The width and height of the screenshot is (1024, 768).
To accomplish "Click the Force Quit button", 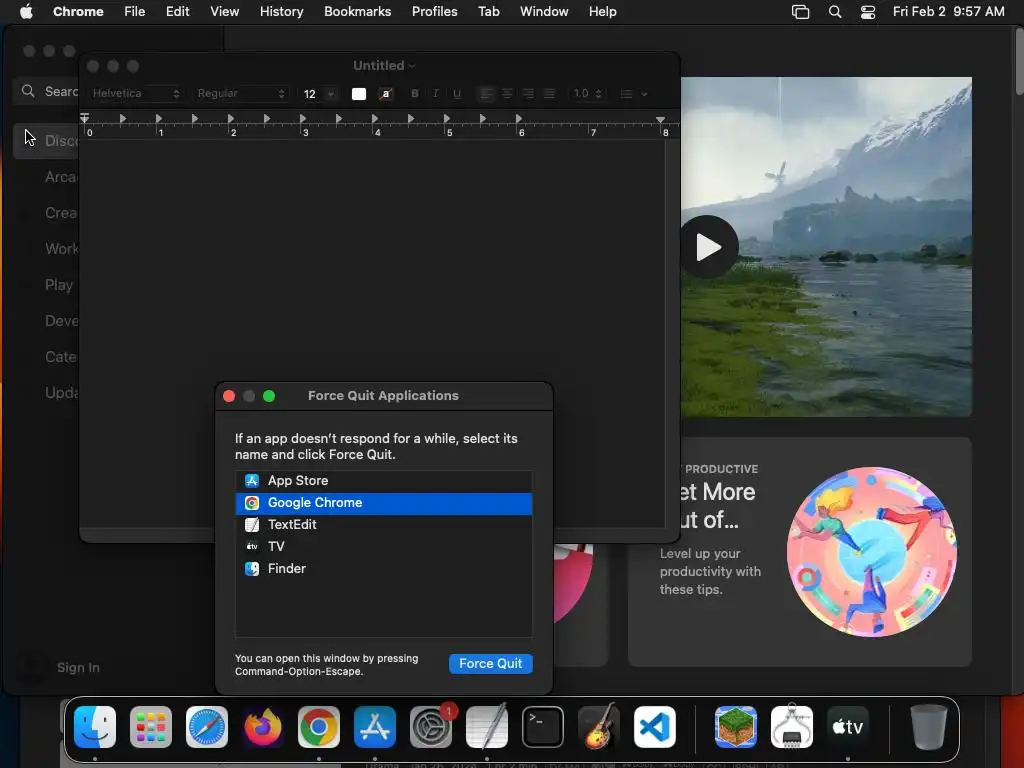I will pyautogui.click(x=490, y=664).
